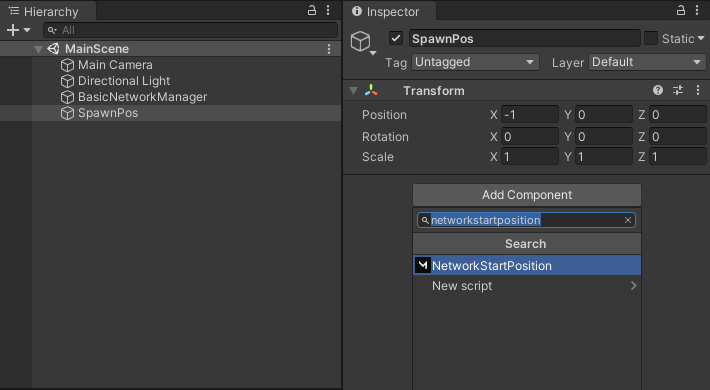Collapse the MainScene hierarchy tree
Image resolution: width=710 pixels, height=390 pixels.
pyautogui.click(x=38, y=49)
